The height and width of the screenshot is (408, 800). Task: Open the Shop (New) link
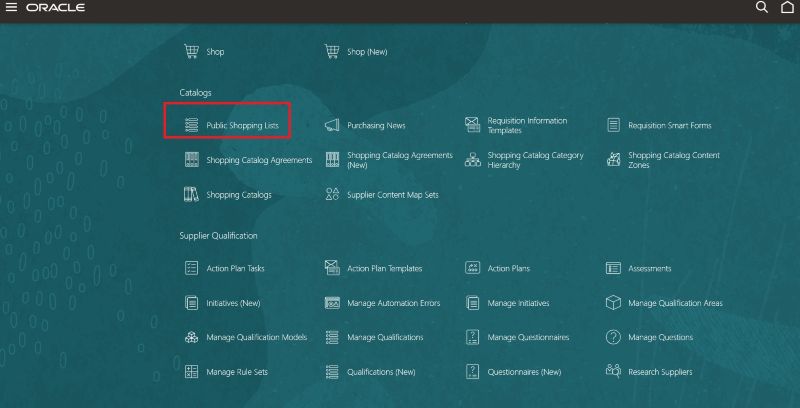[367, 52]
